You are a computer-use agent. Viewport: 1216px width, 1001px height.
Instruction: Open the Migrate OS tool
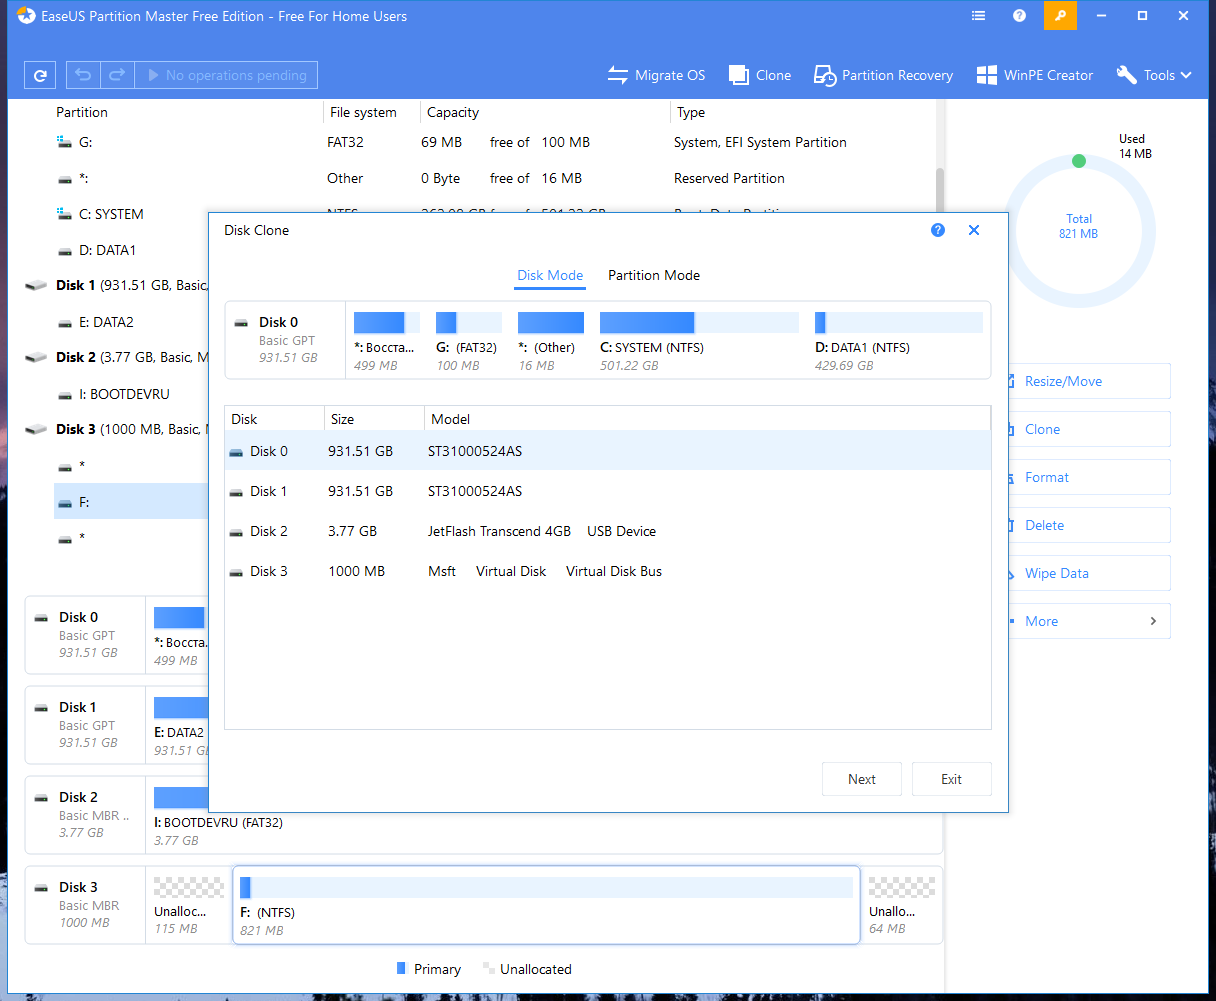pyautogui.click(x=656, y=75)
